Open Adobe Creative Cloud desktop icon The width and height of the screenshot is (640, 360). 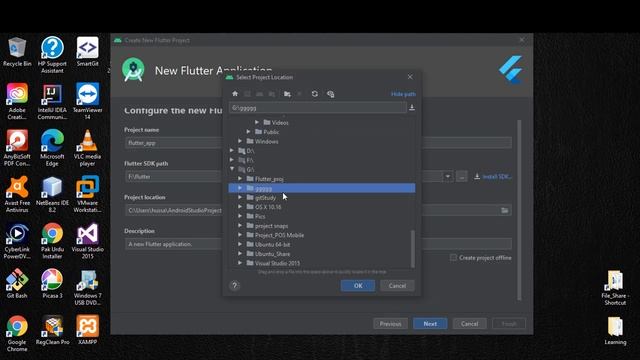(17, 102)
